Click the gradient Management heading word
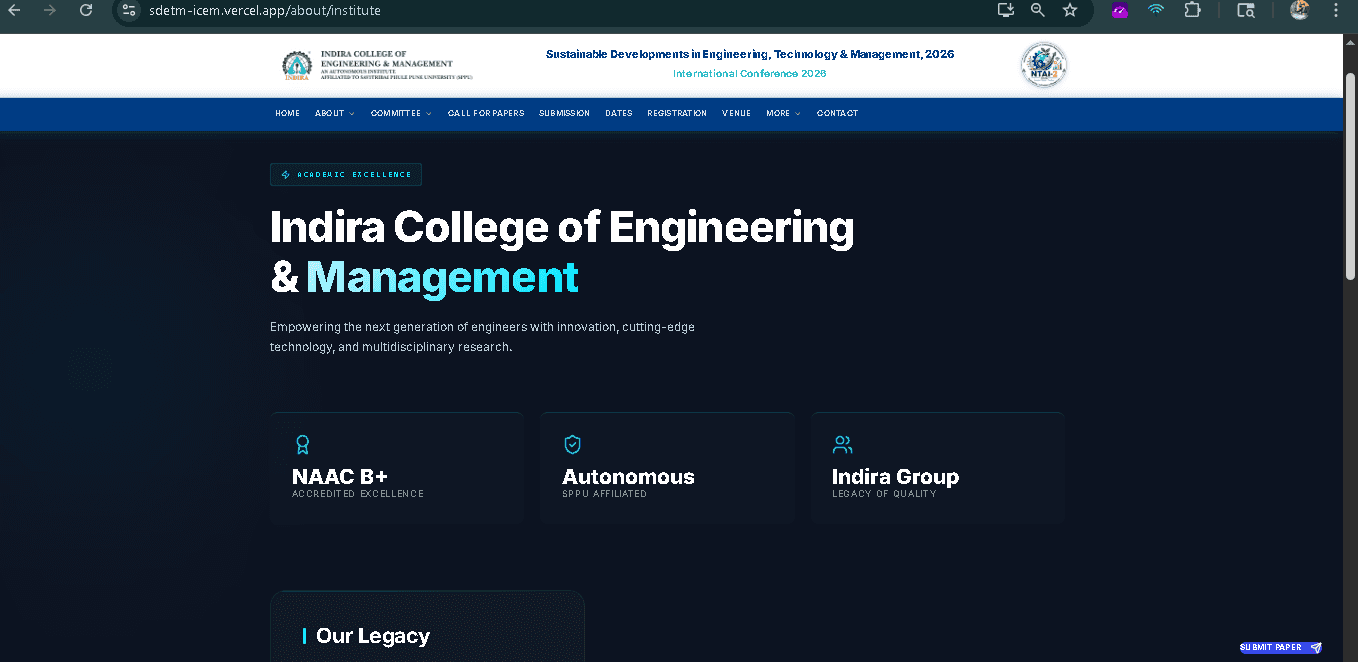Screen dimensions: 1358x662 [442, 277]
